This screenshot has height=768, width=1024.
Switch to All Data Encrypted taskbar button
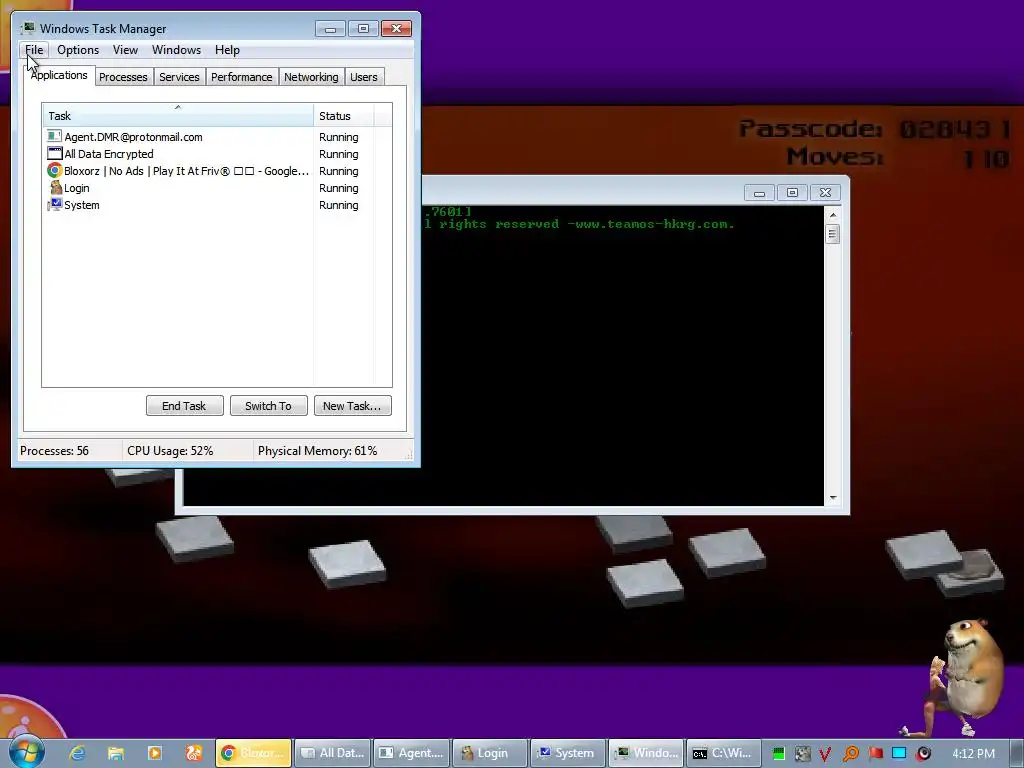tap(332, 753)
